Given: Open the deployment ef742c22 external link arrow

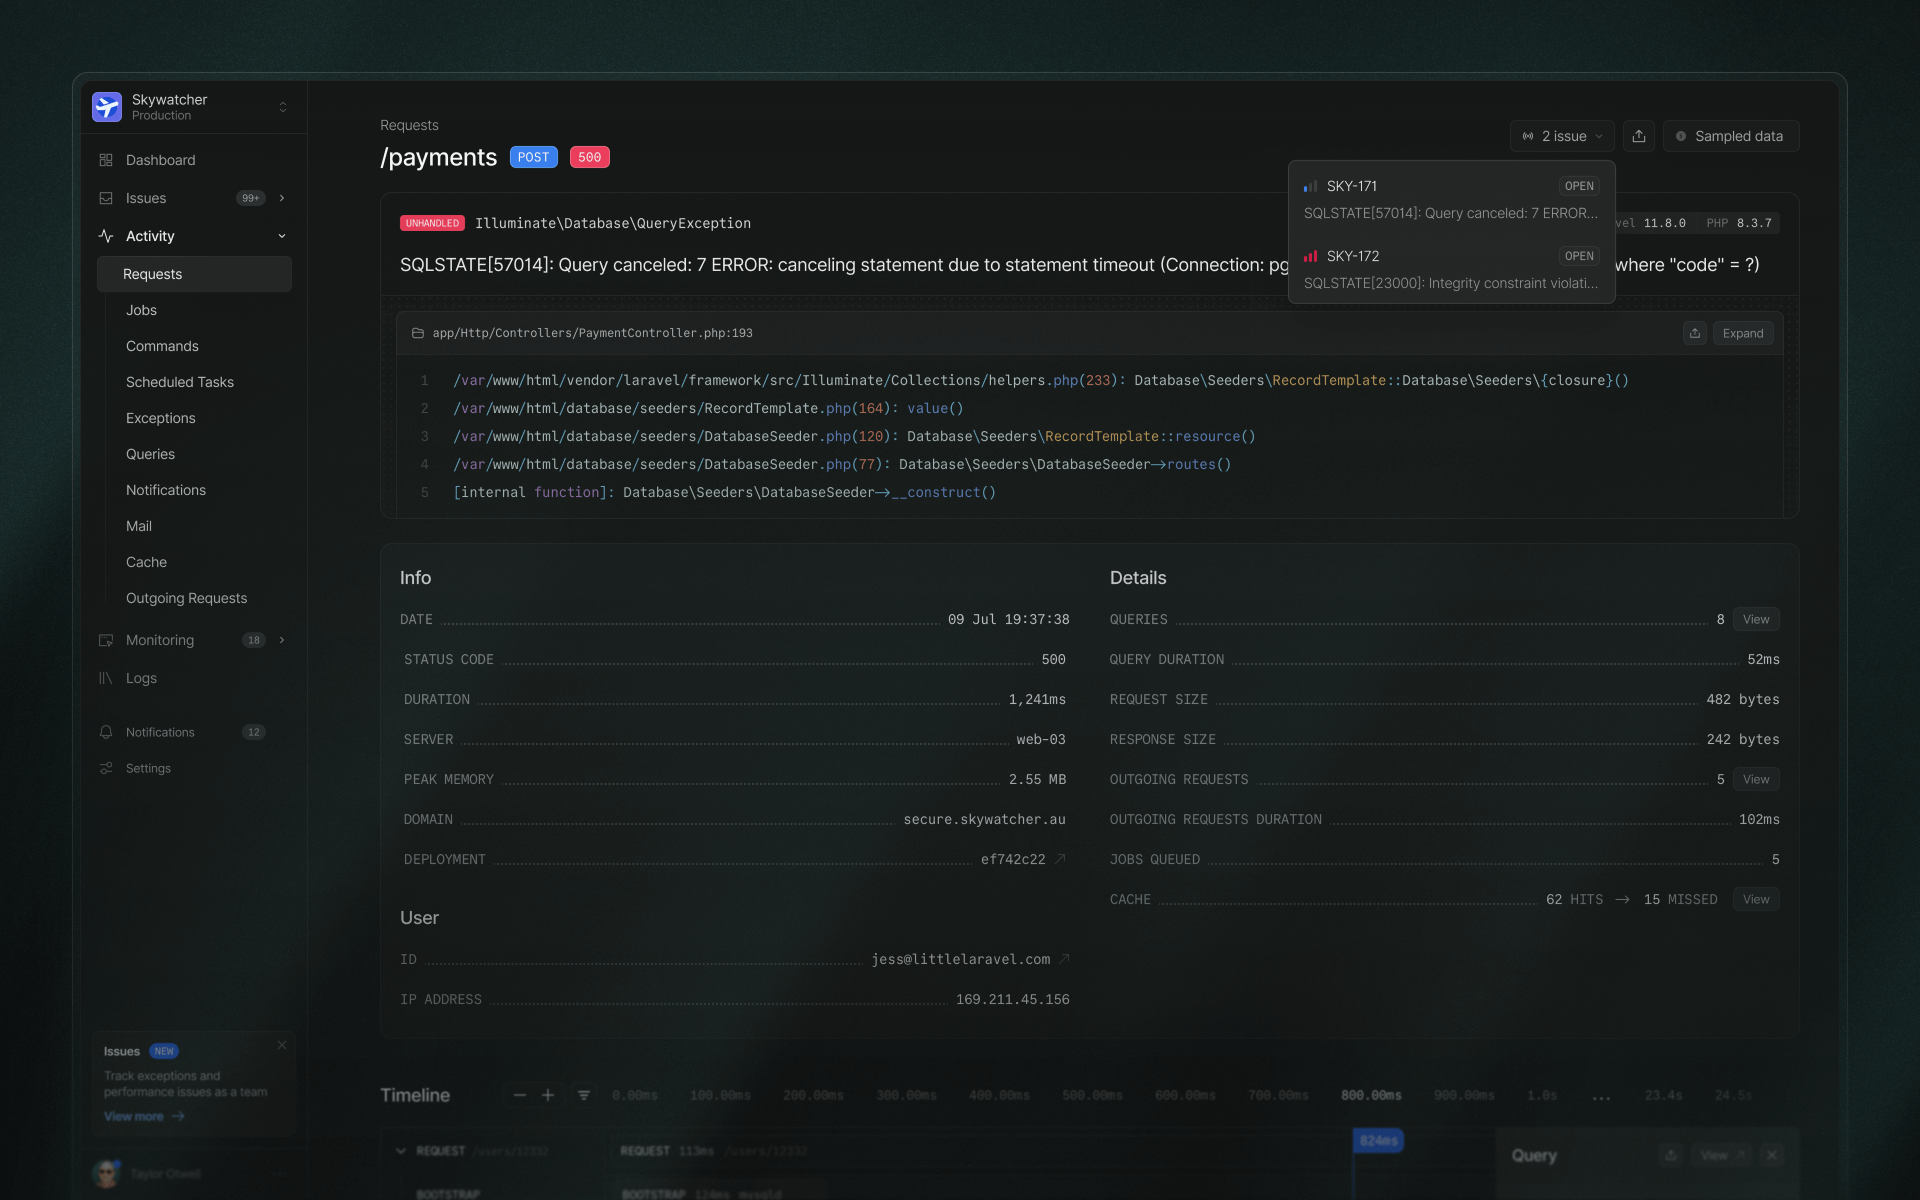Looking at the screenshot, I should click(x=1061, y=859).
